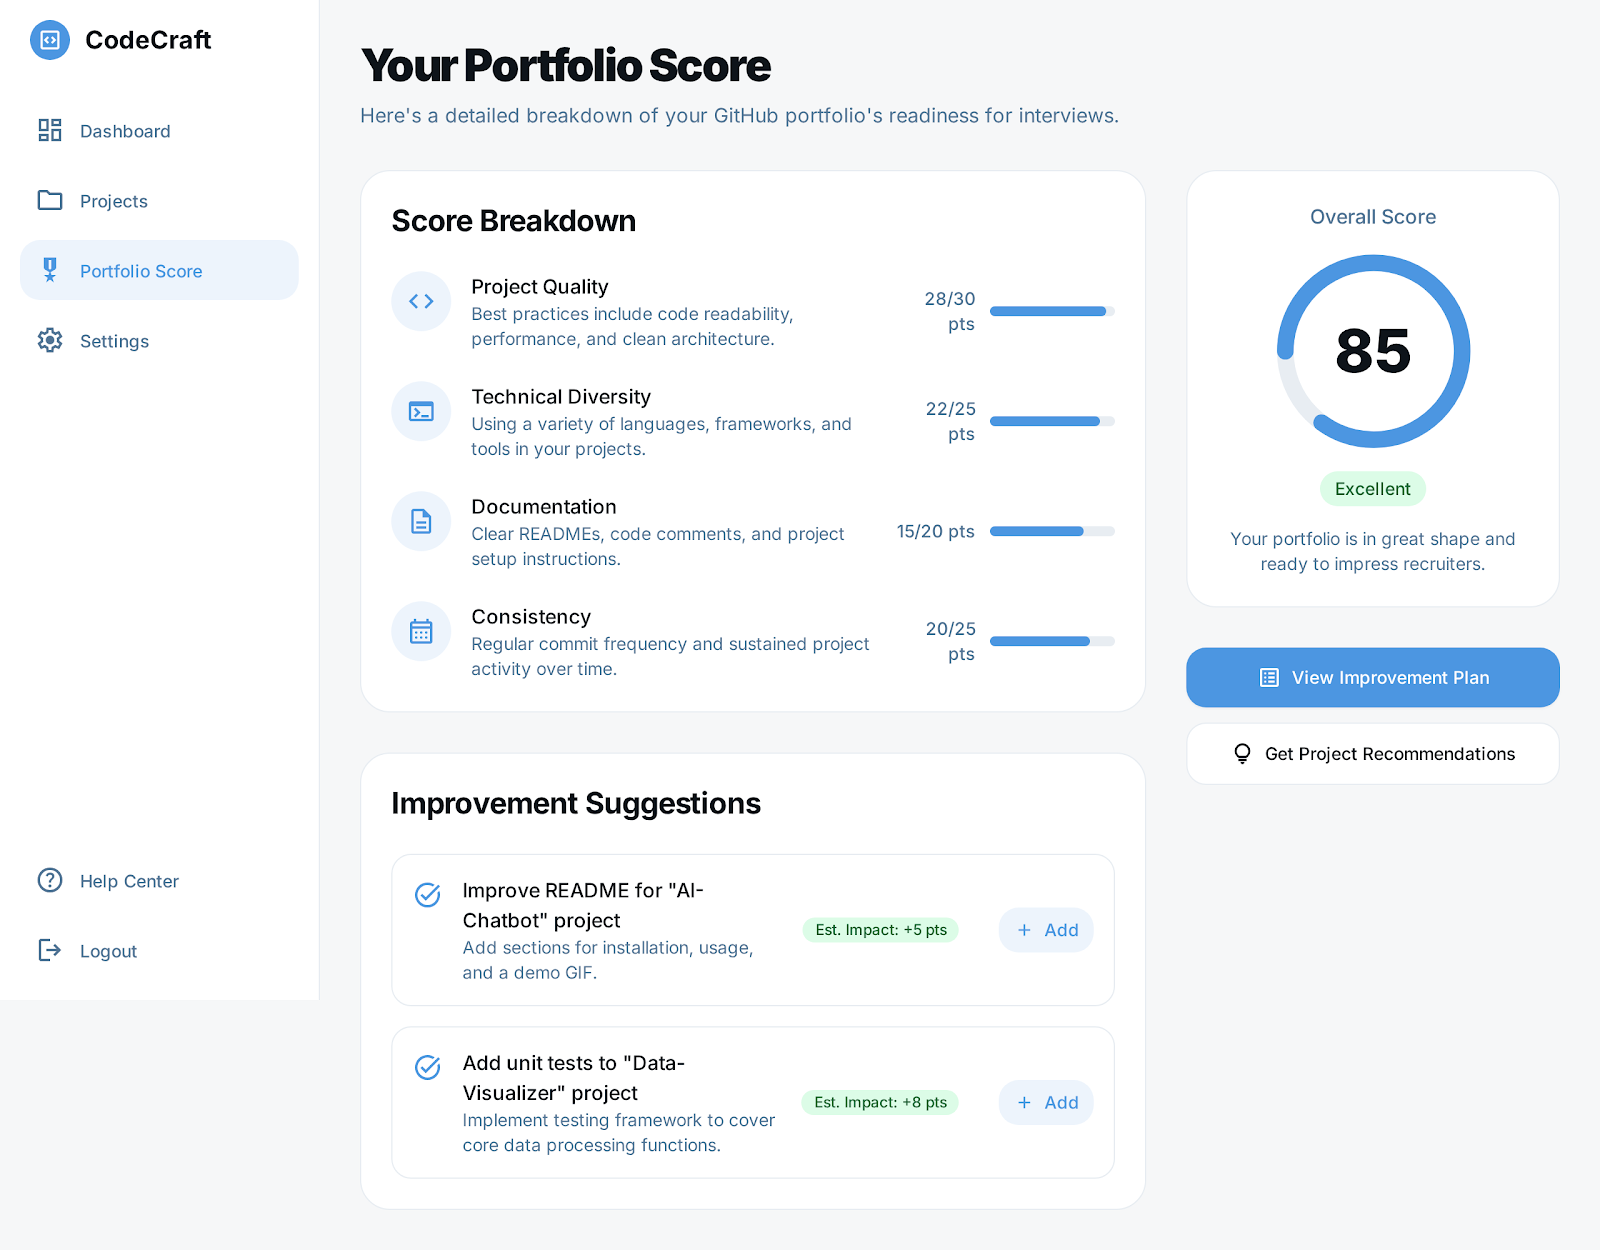Go to Projects in the sidebar

point(114,201)
